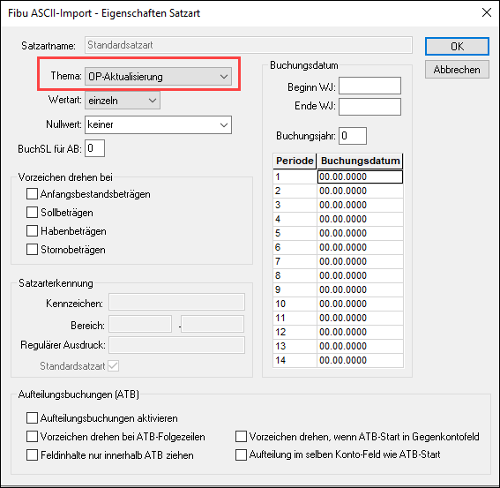This screenshot has height=488, width=500.
Task: Click the Periode 7 row number cell
Action: [x=295, y=261]
